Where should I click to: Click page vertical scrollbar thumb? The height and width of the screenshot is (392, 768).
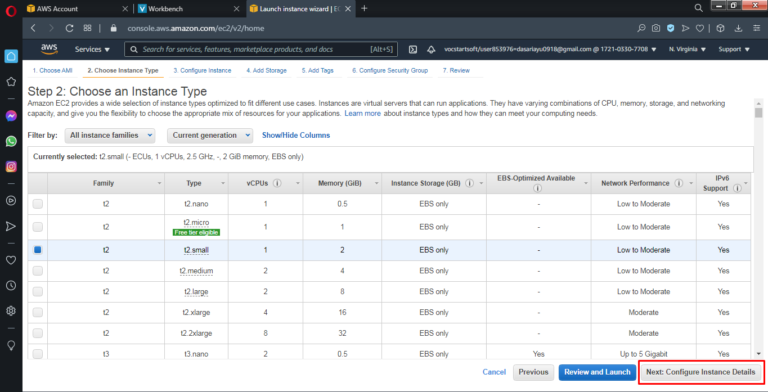pyautogui.click(x=759, y=113)
